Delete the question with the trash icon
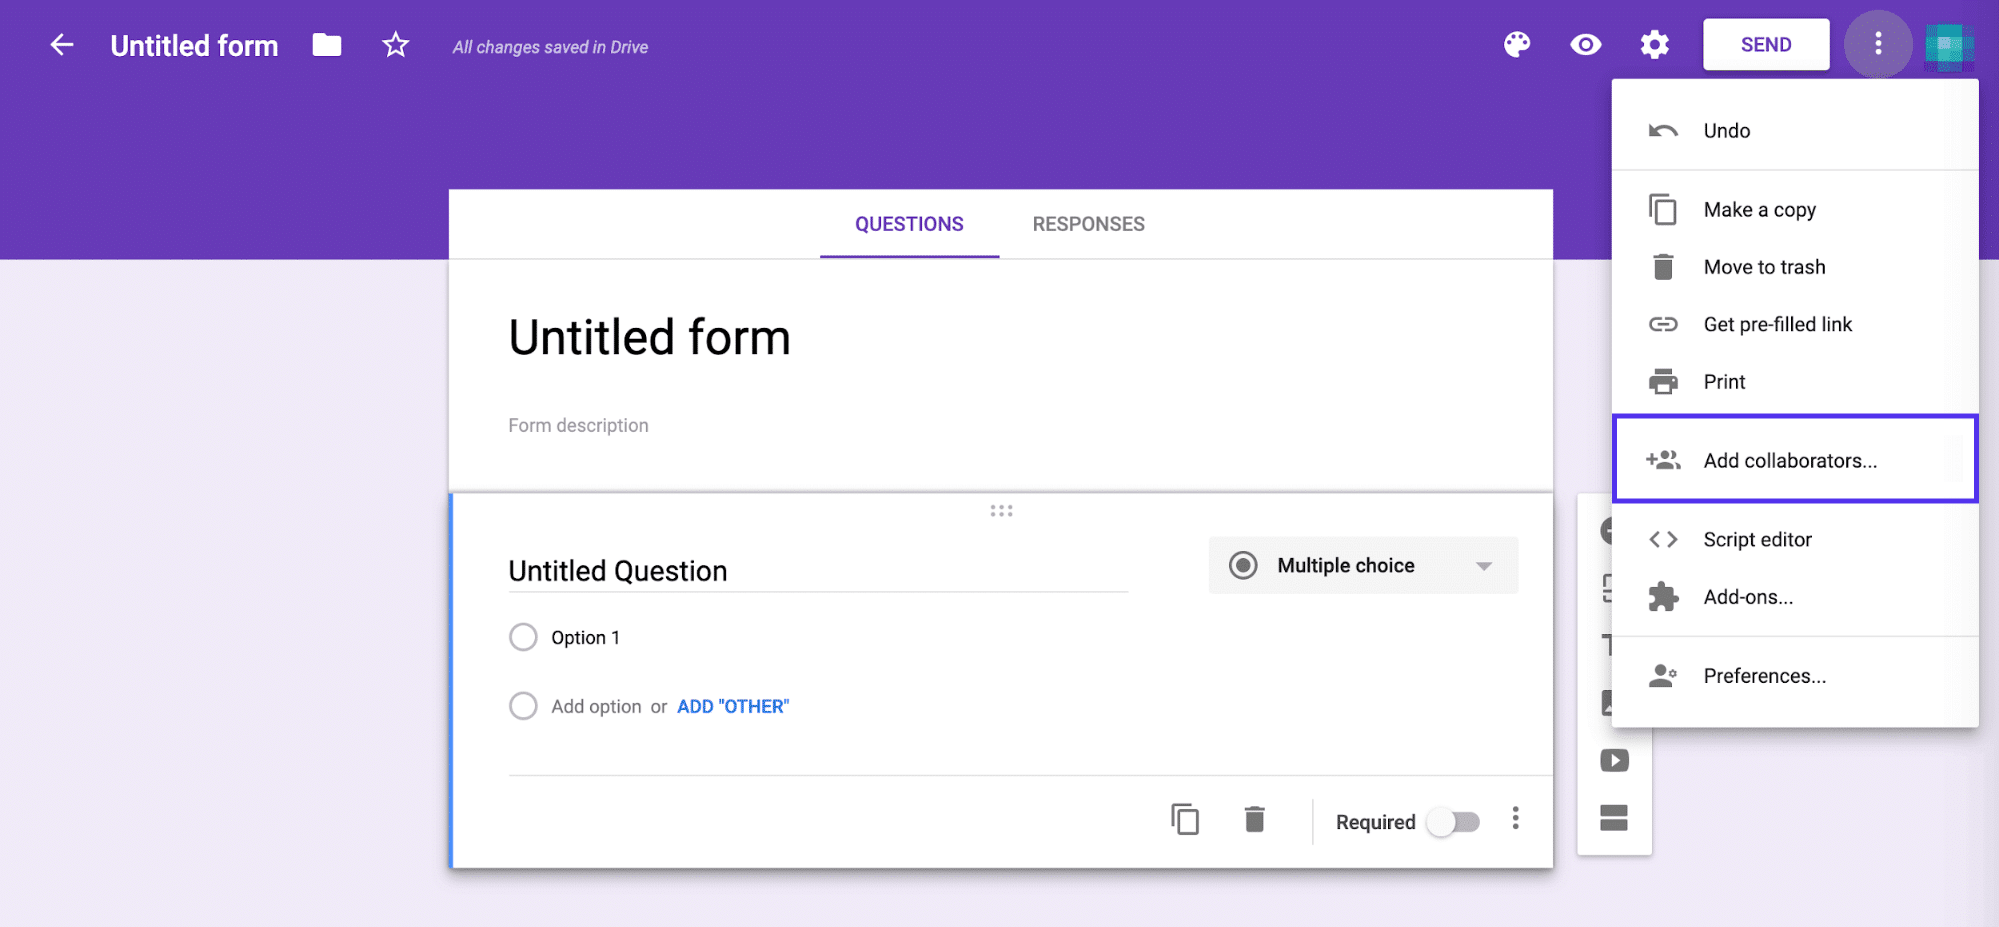Image resolution: width=1999 pixels, height=927 pixels. tap(1255, 819)
